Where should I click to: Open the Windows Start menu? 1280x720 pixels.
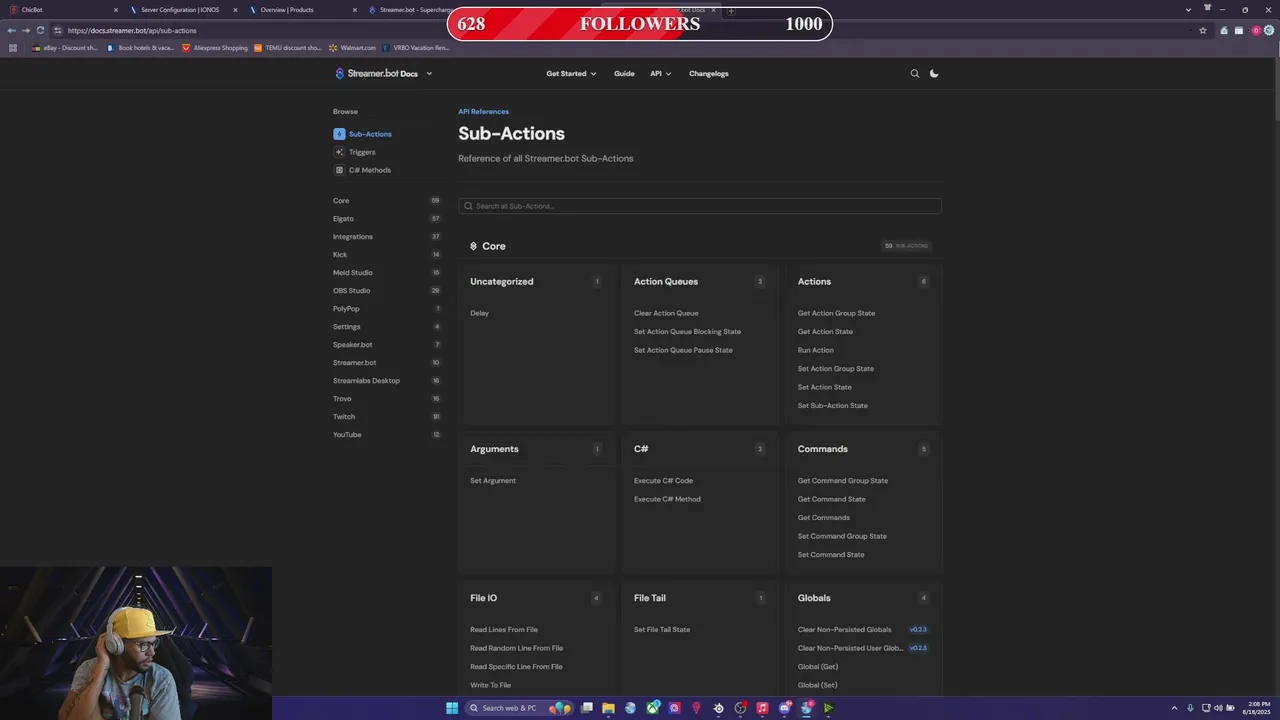452,708
